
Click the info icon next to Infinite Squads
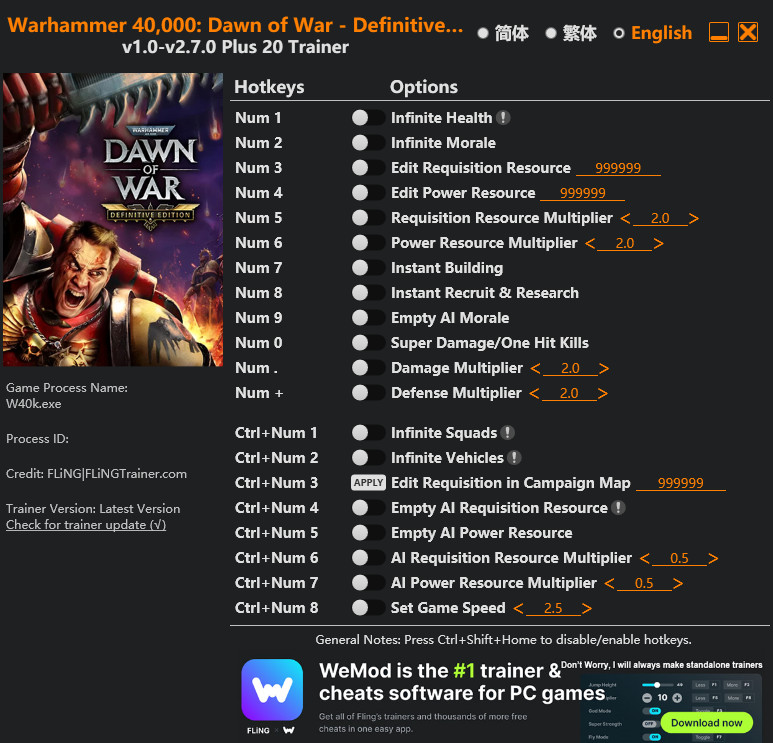(x=508, y=433)
